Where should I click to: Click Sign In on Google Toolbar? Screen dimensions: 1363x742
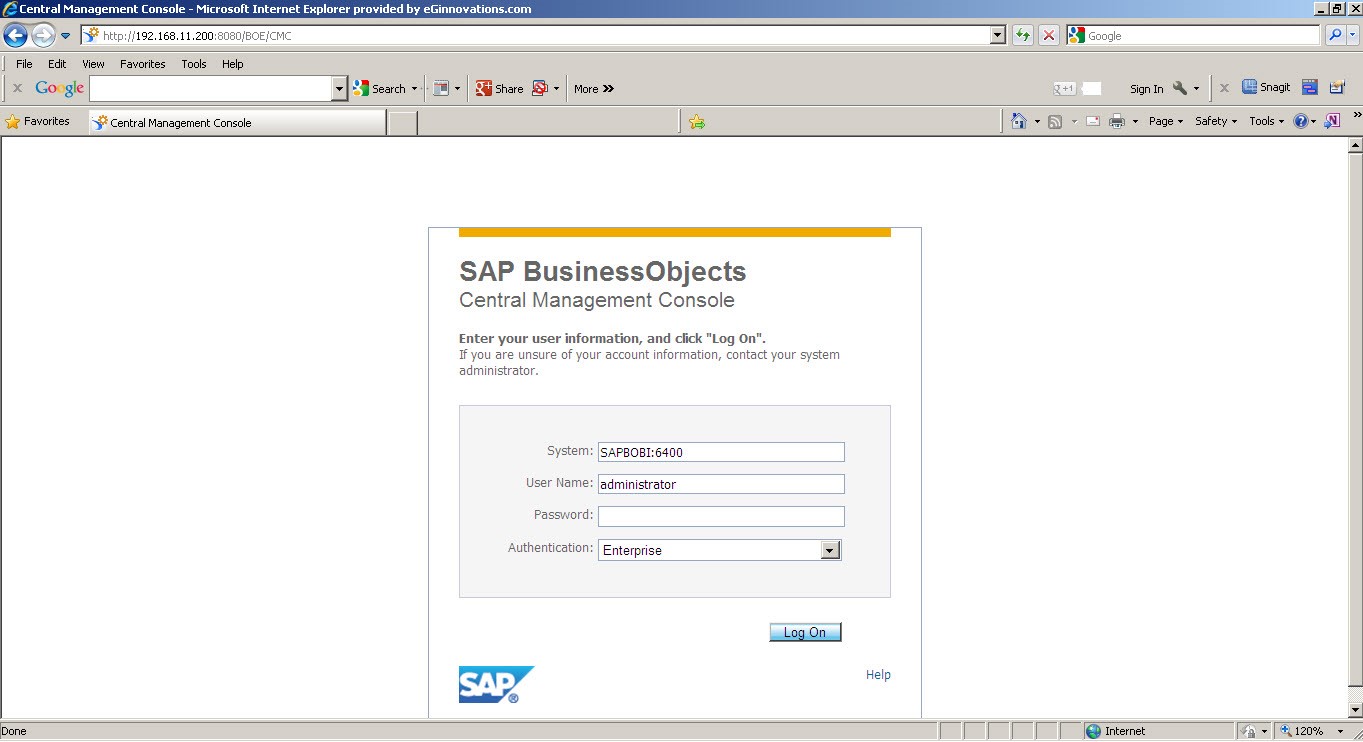[1146, 88]
